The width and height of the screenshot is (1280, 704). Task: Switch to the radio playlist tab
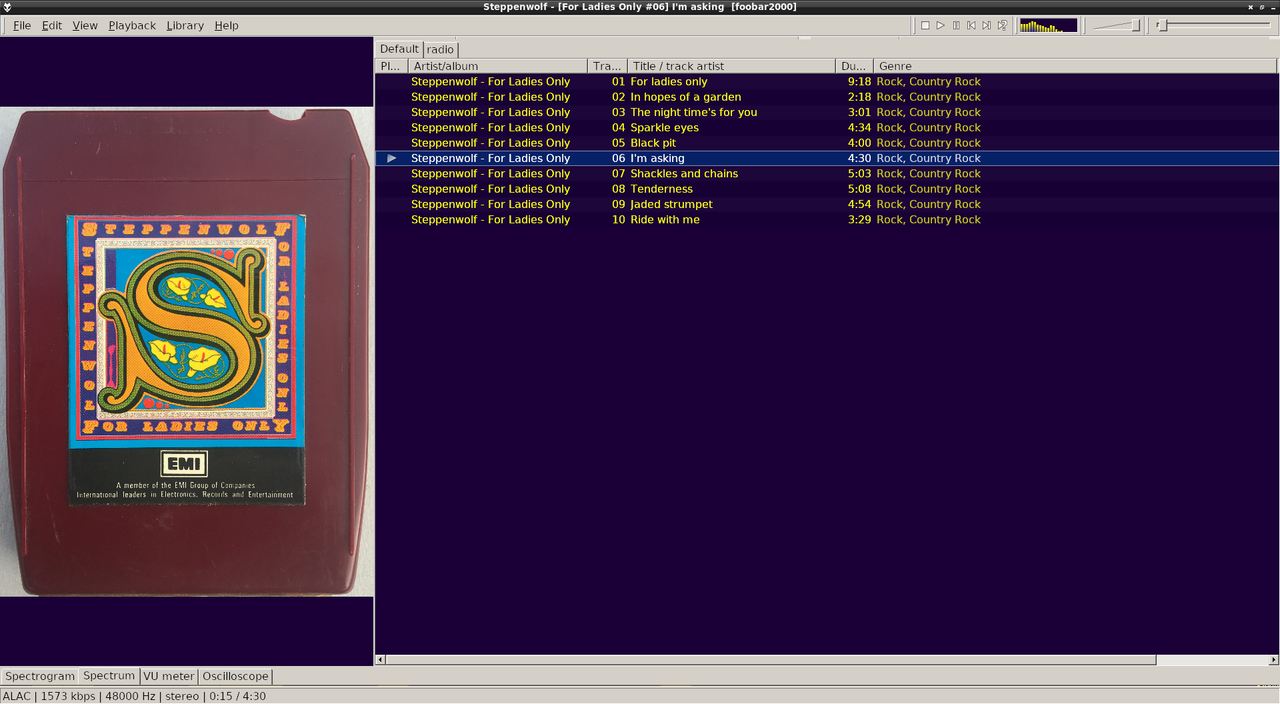440,49
